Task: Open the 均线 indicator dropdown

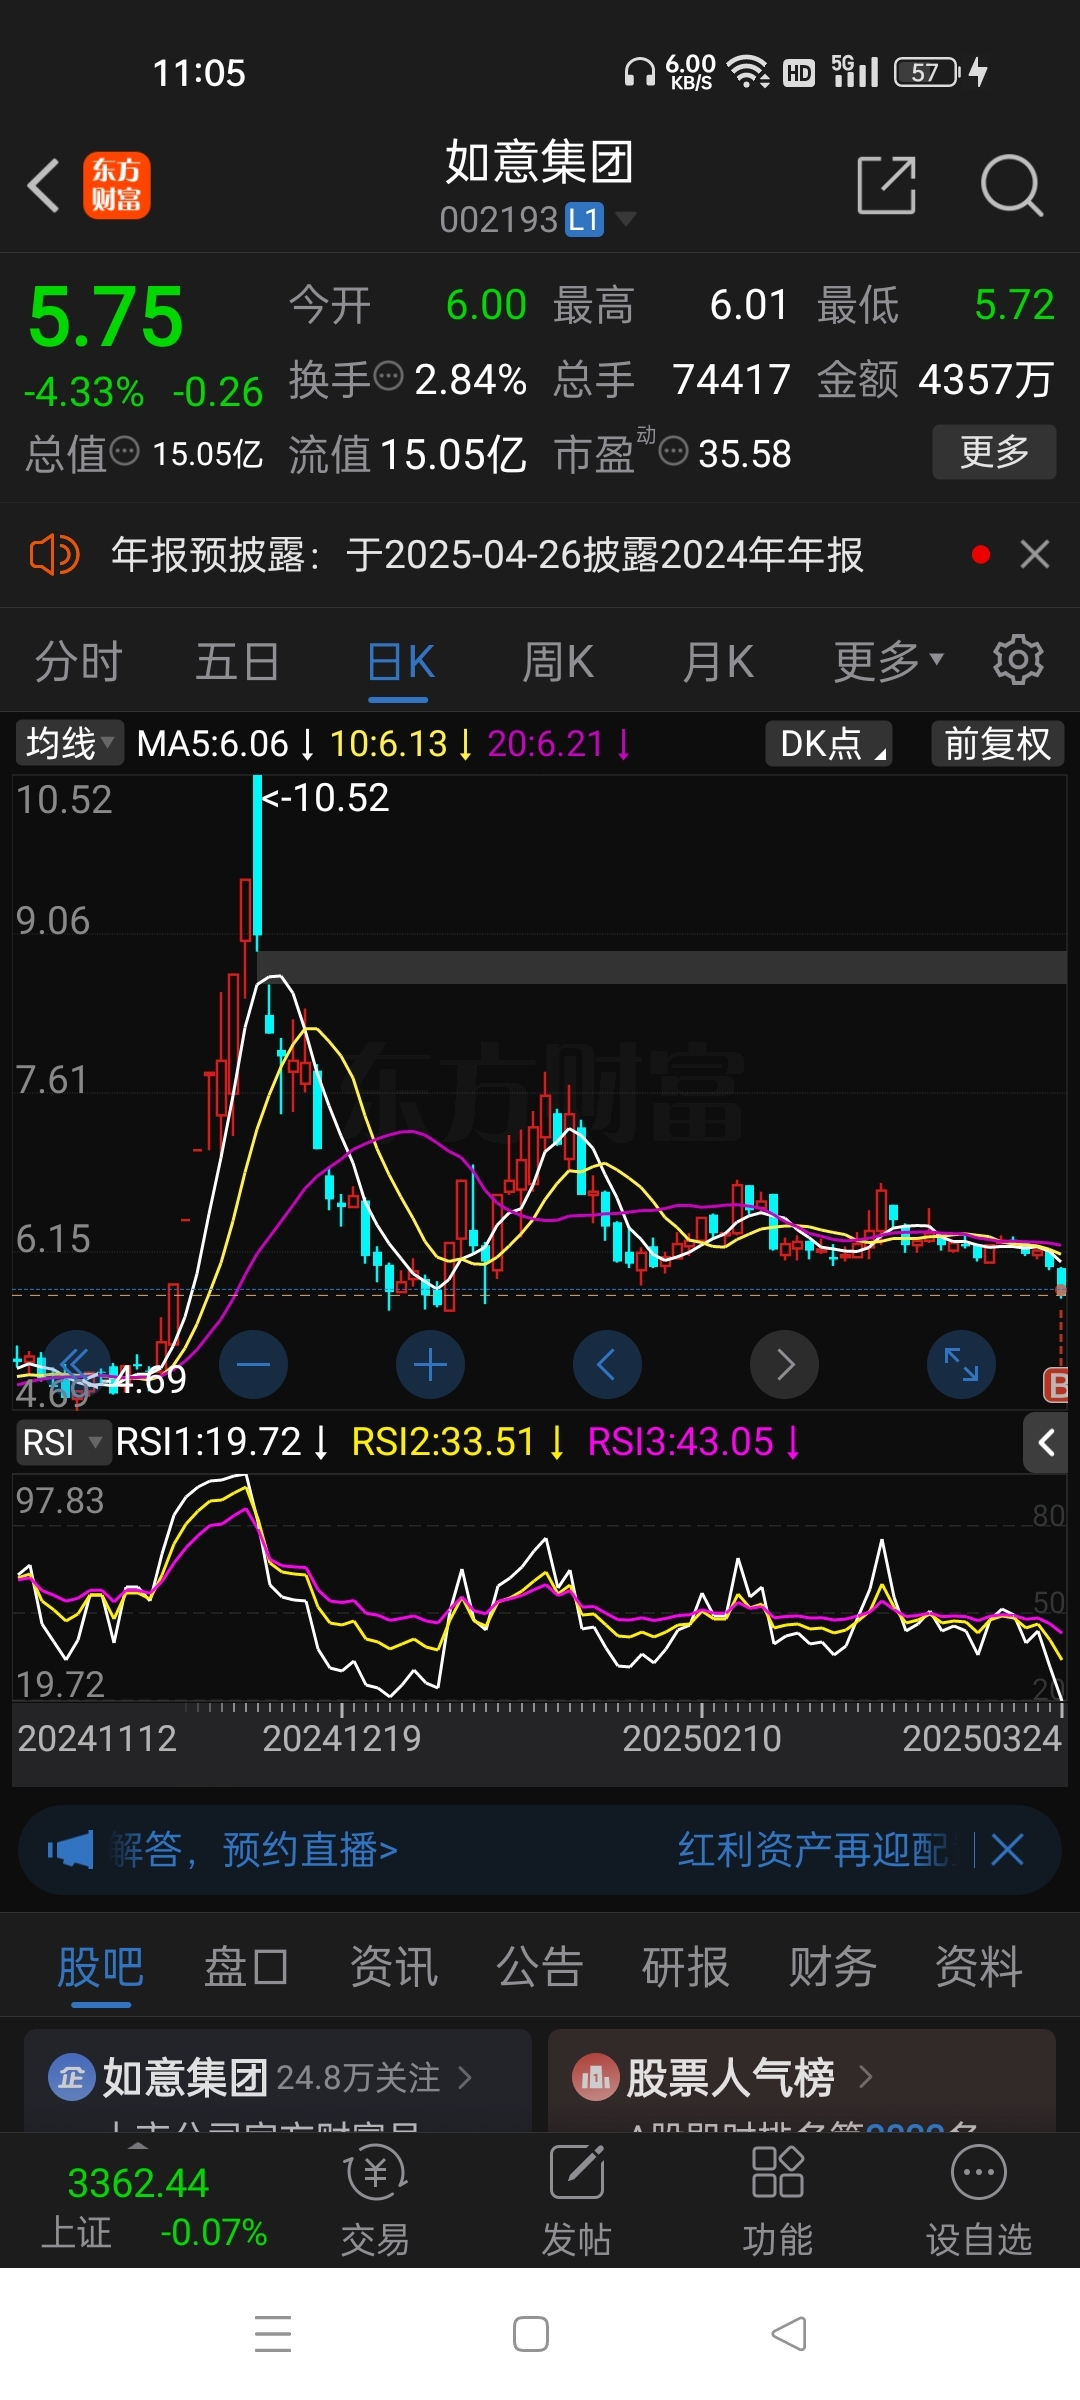Action: coord(70,743)
